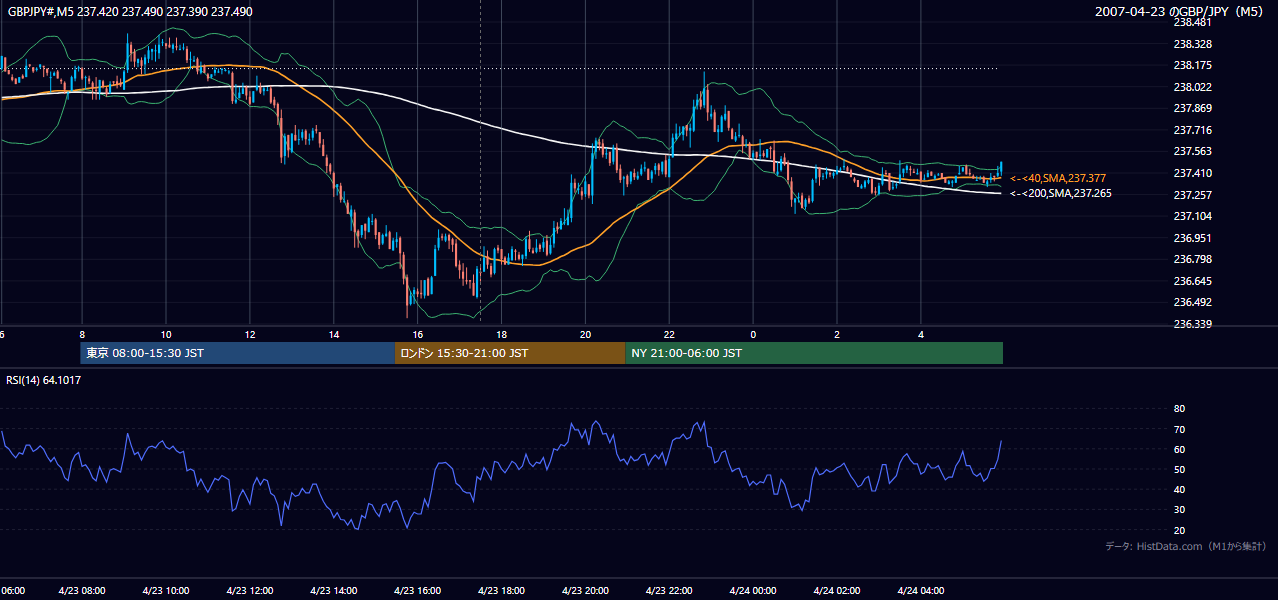
Task: Click hour label 18 under price chart
Action: (x=502, y=334)
